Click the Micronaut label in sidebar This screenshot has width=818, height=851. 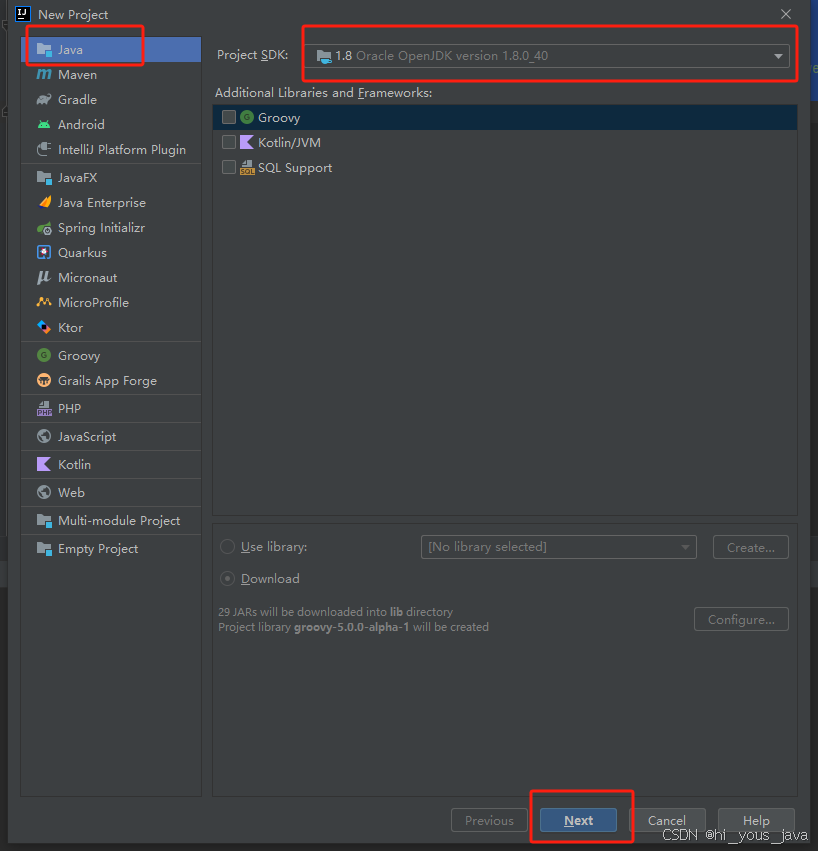pyautogui.click(x=87, y=277)
